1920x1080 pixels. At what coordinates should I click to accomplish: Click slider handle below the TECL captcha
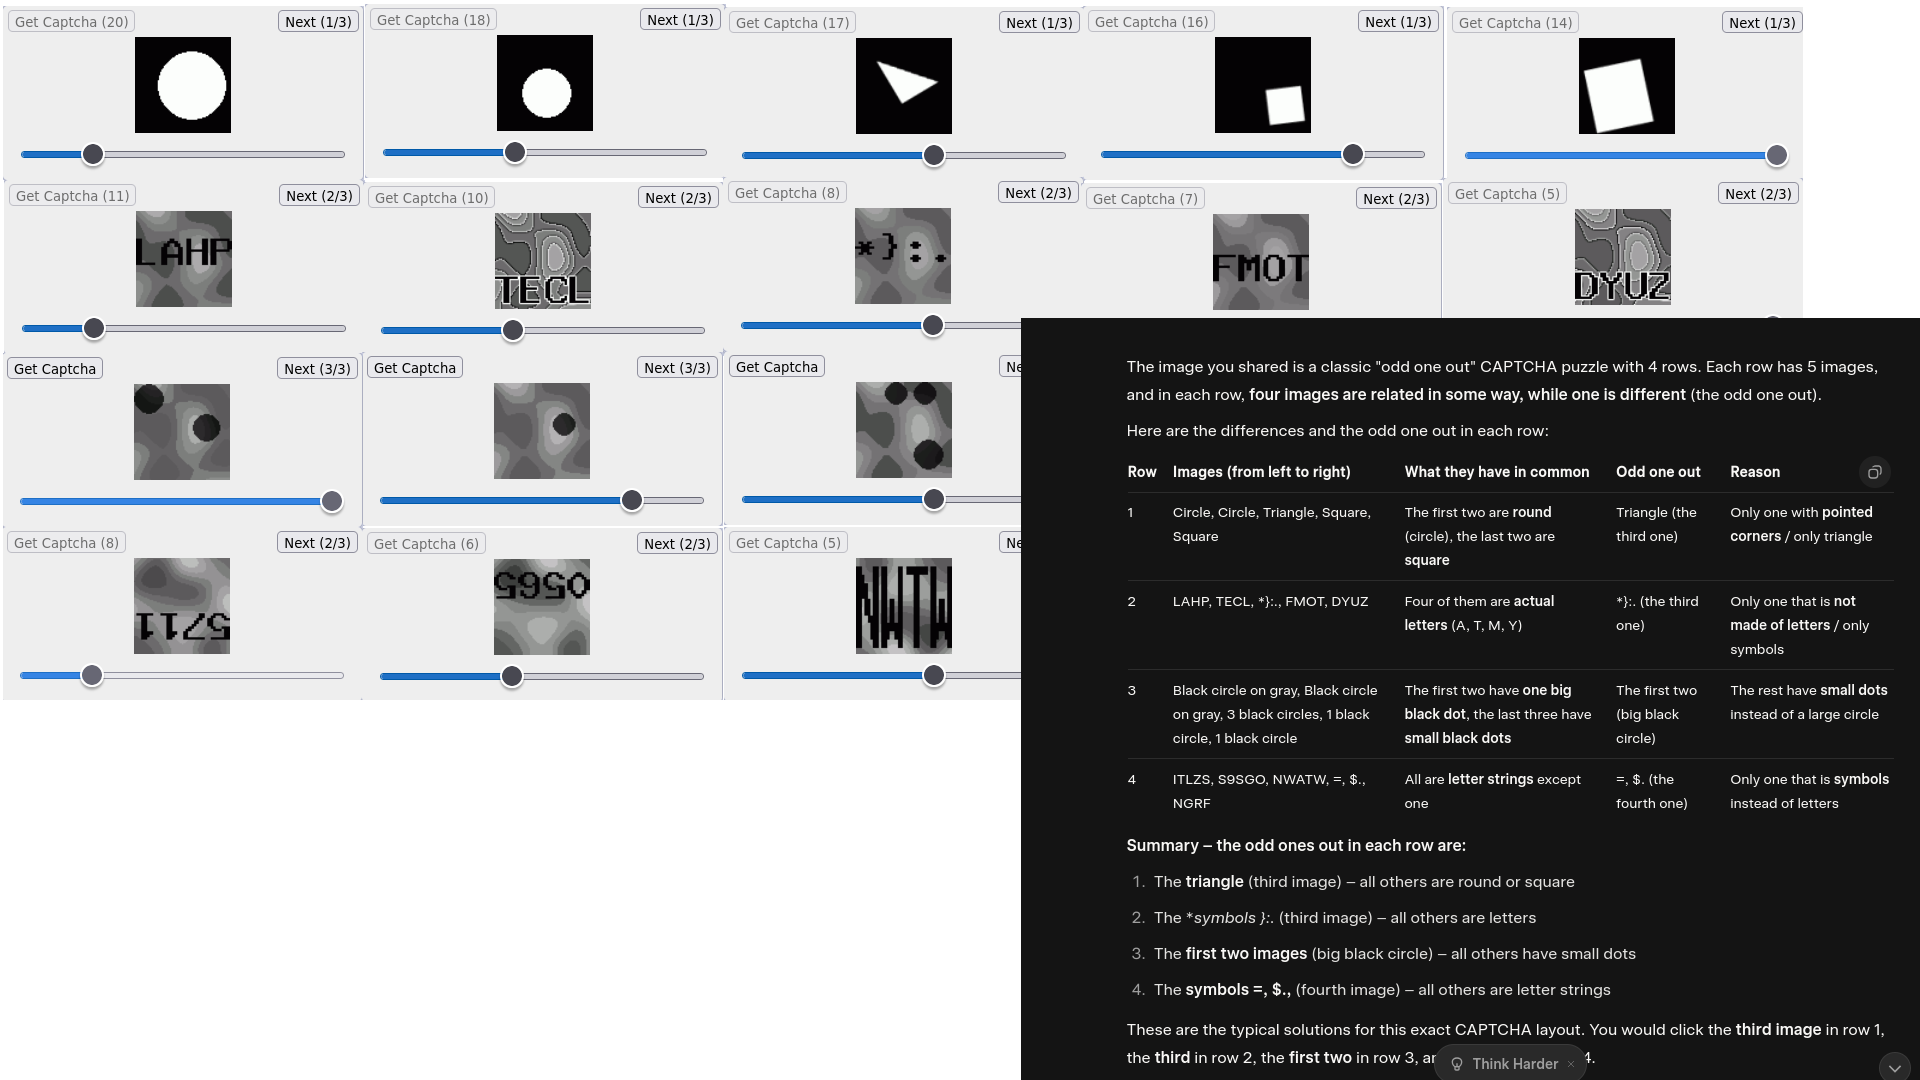[x=513, y=330]
